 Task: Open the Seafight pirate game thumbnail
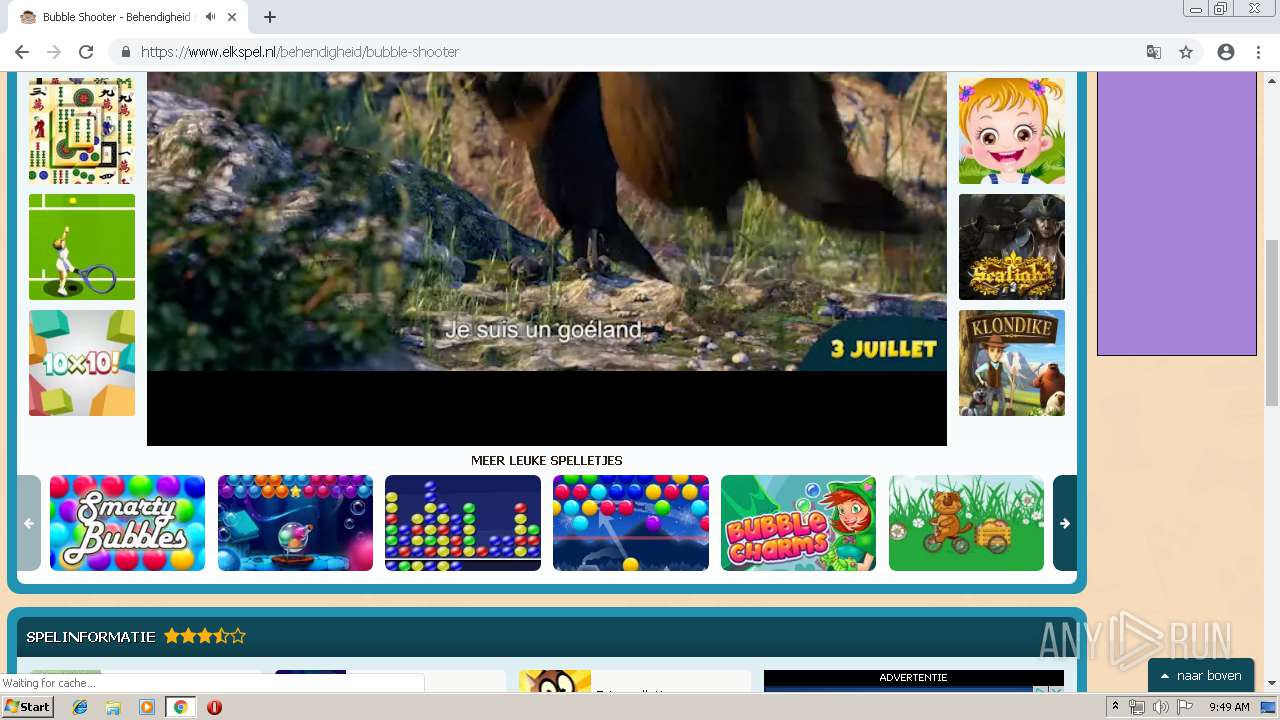click(x=1012, y=247)
